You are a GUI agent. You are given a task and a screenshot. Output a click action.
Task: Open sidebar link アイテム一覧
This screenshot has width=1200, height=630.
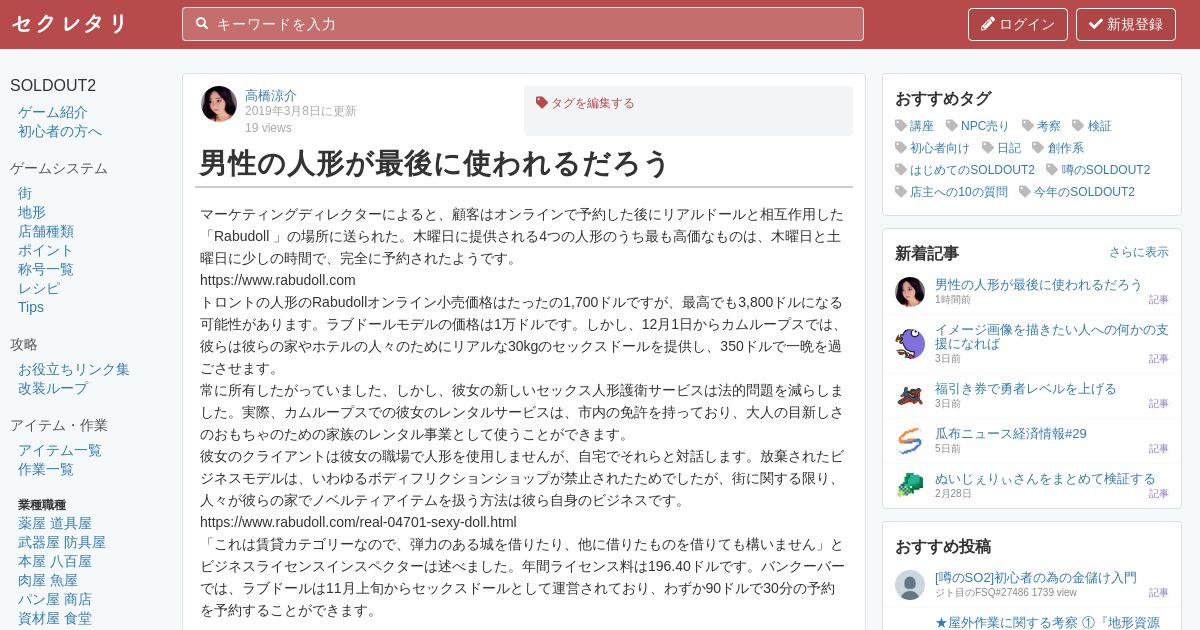(60, 450)
